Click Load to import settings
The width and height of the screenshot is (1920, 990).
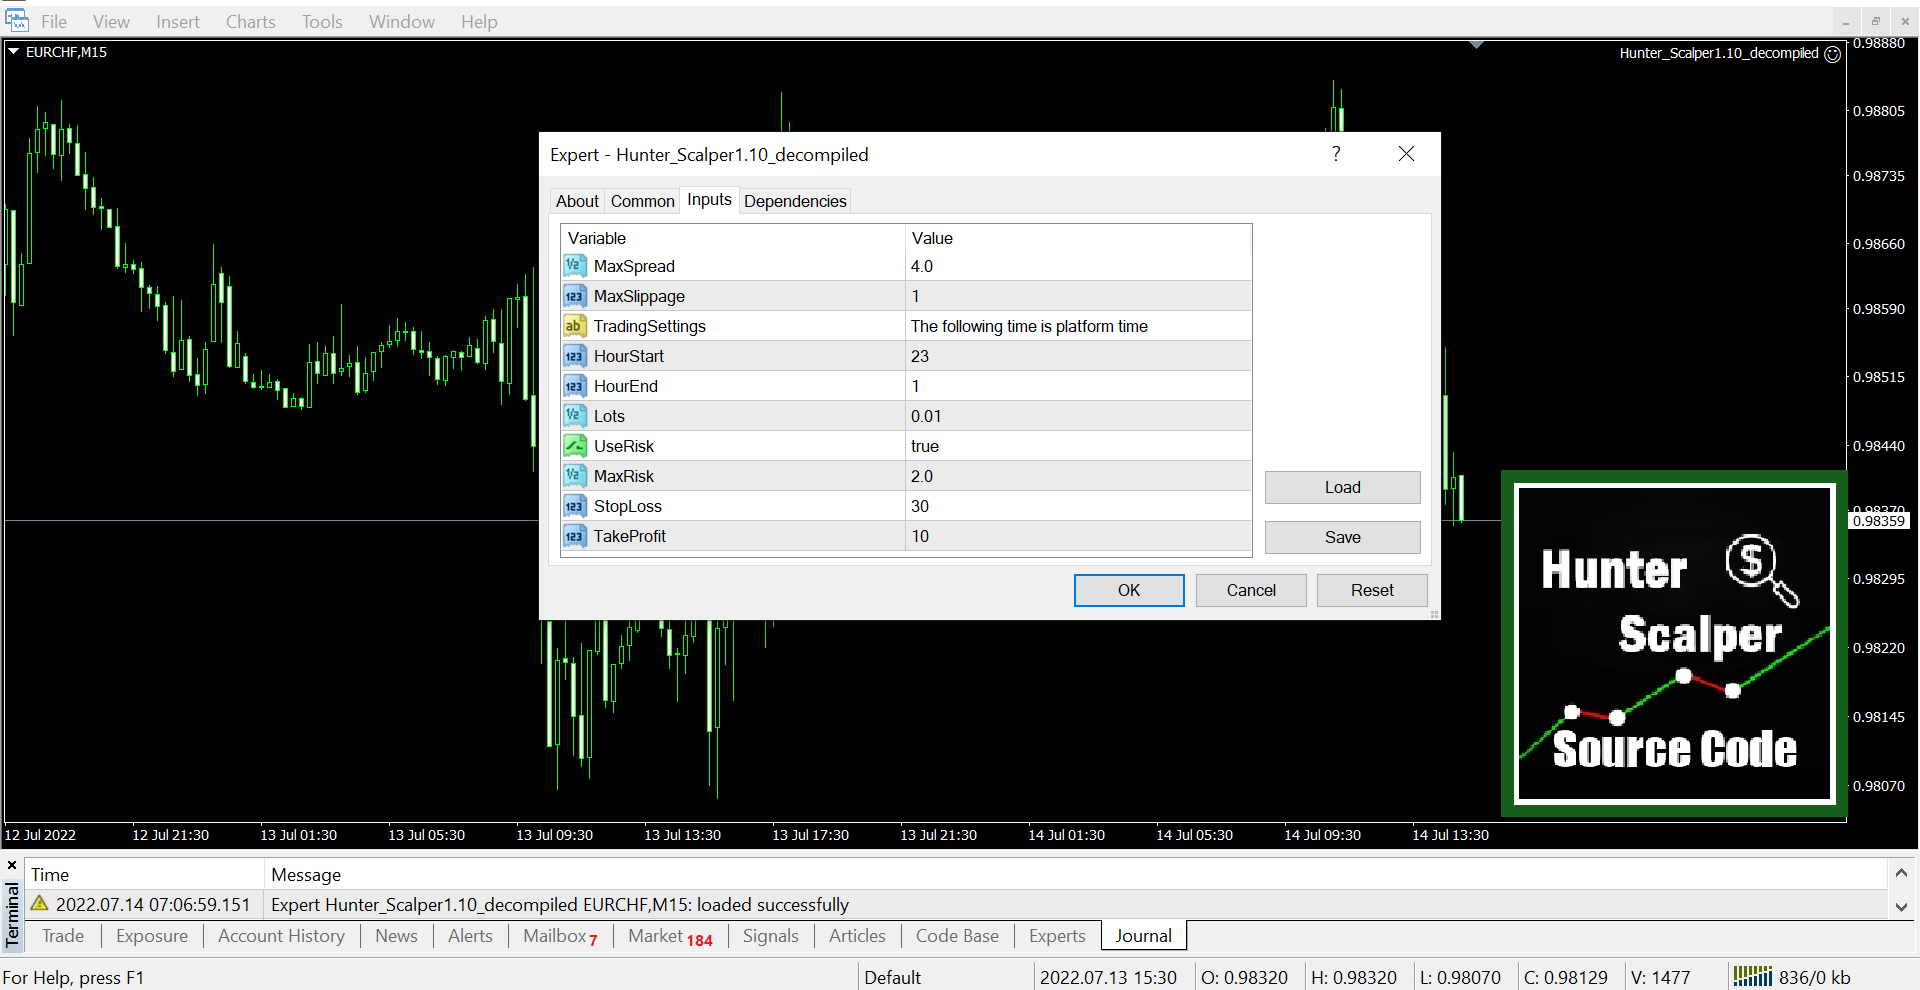pyautogui.click(x=1342, y=487)
